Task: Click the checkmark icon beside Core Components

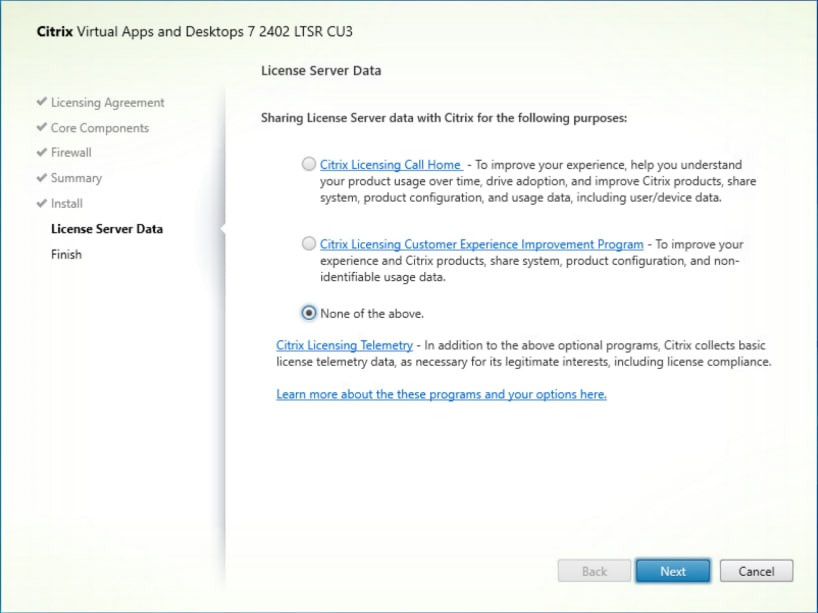Action: (x=42, y=127)
